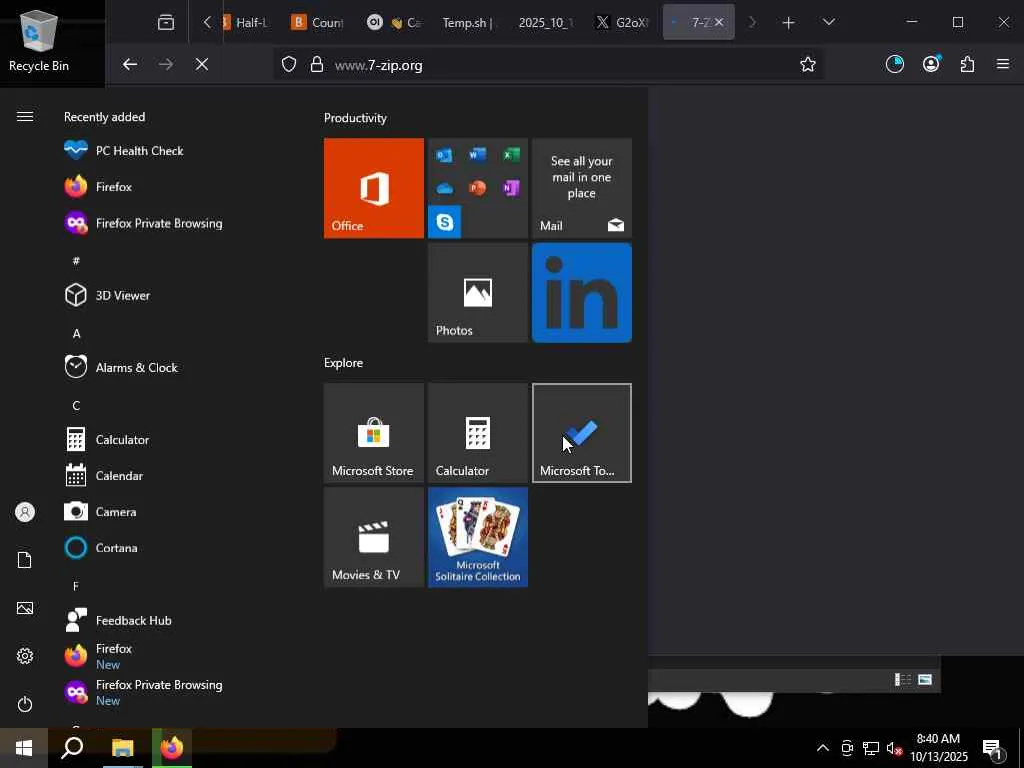Jump to the '#' letter section header

[76, 261]
